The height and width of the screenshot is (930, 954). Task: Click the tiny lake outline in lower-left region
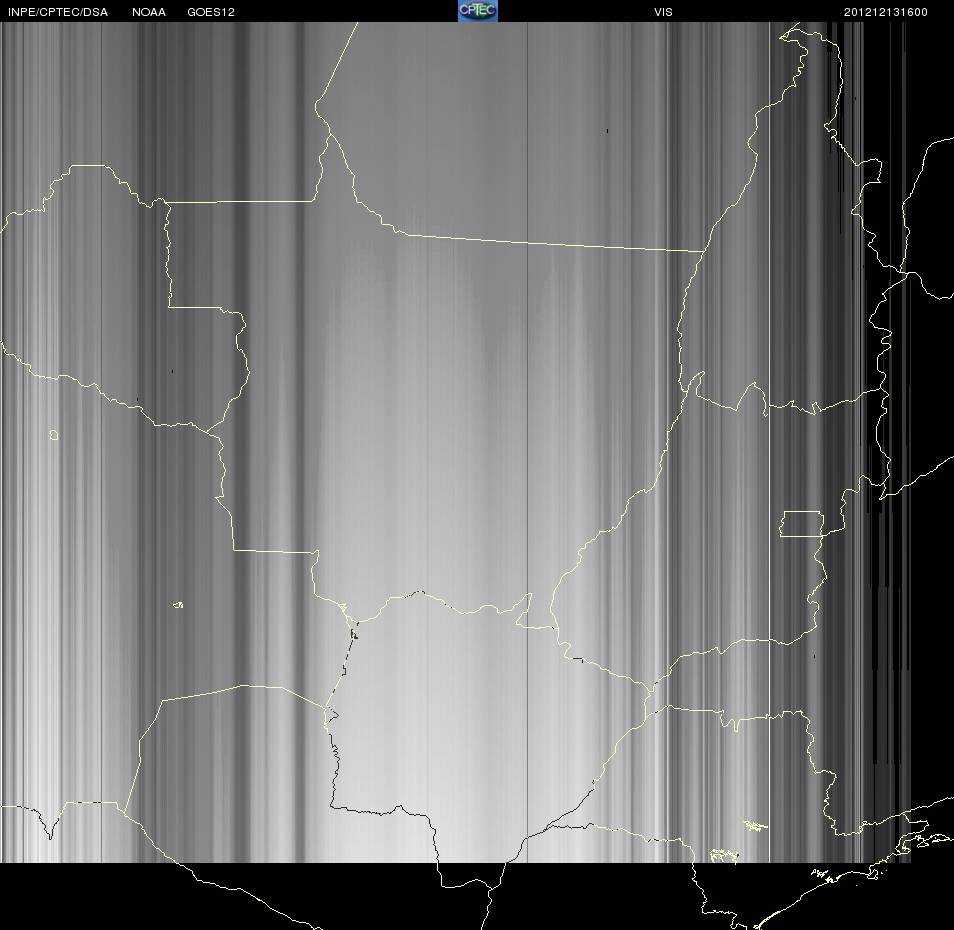[x=178, y=605]
